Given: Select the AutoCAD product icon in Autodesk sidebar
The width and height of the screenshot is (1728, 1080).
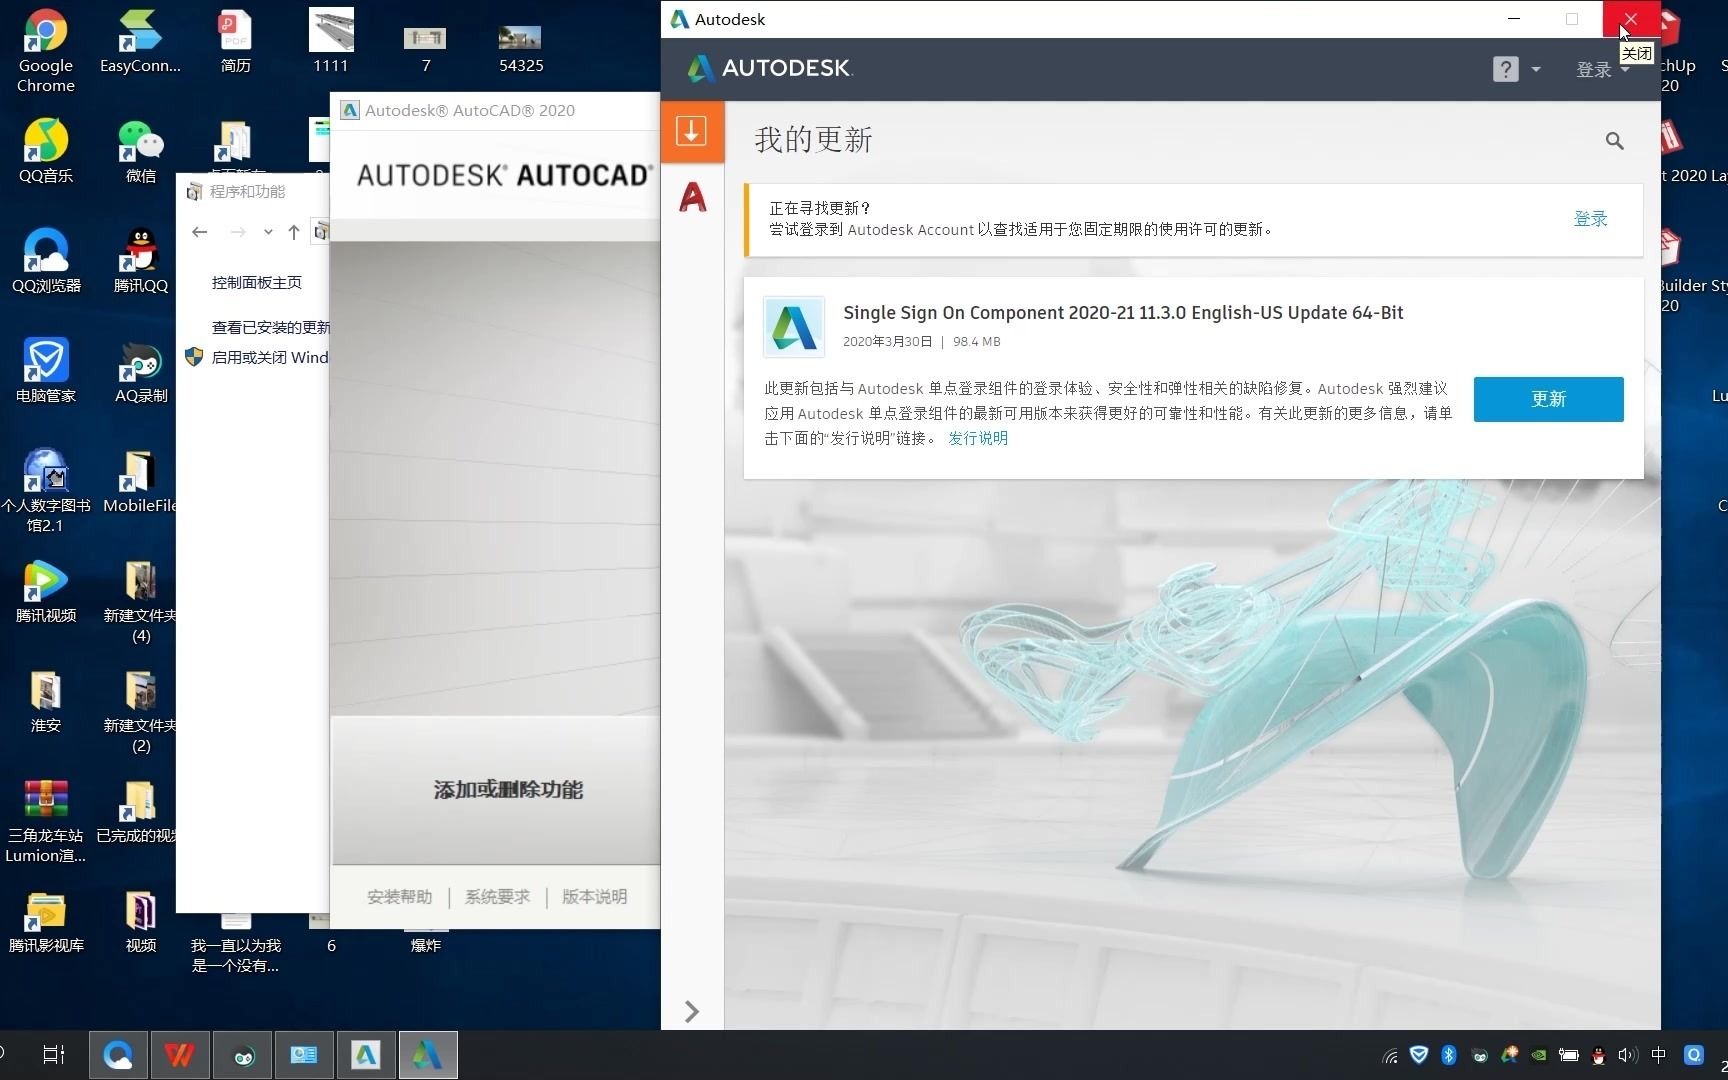Looking at the screenshot, I should click(692, 197).
